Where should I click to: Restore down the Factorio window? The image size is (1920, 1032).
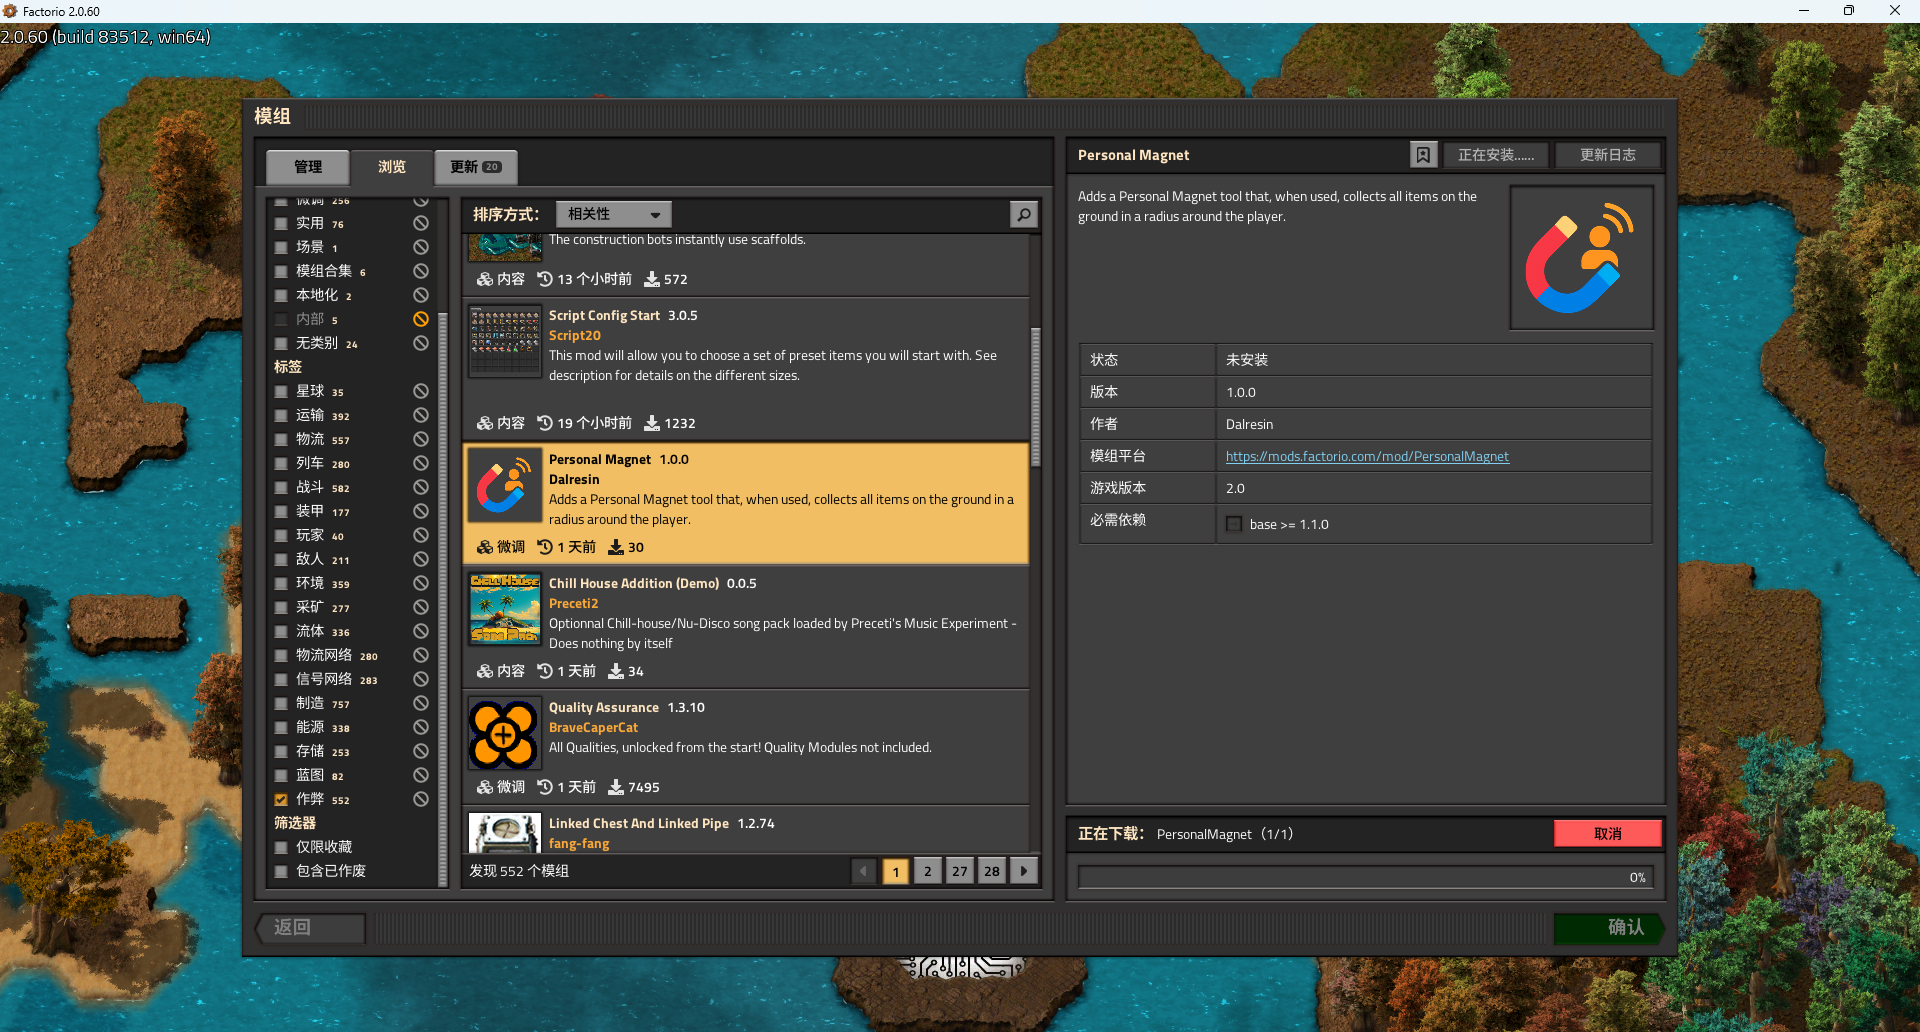coord(1849,11)
